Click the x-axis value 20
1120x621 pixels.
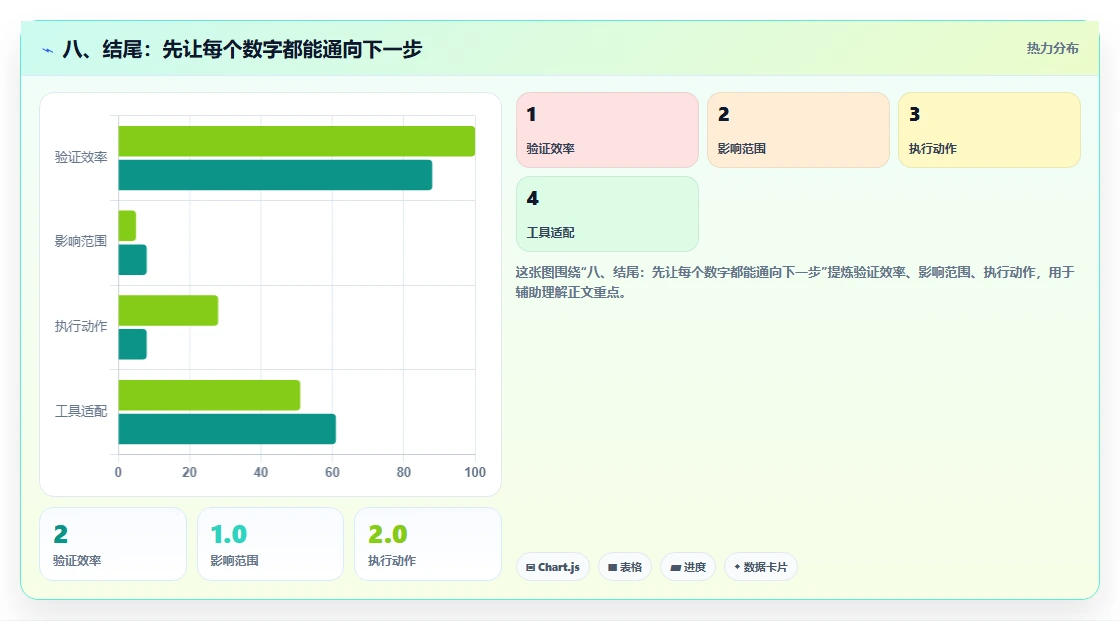tap(189, 472)
